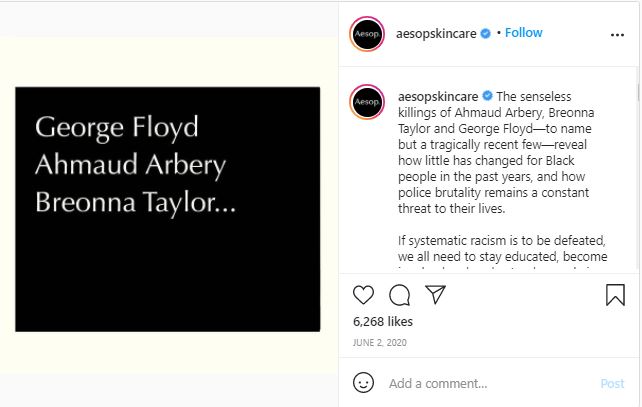Click the Aesop avatar beside the caption
Screen dimensions: 642x407
click(366, 100)
